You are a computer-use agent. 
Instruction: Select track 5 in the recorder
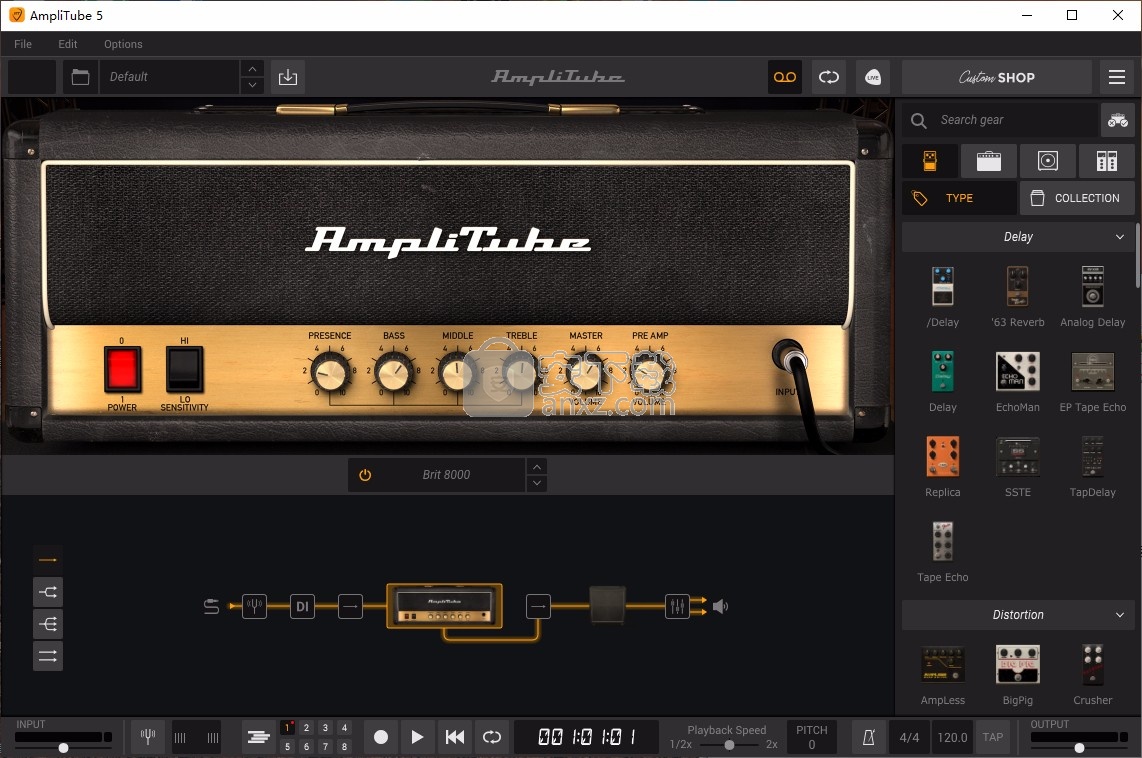(x=288, y=746)
